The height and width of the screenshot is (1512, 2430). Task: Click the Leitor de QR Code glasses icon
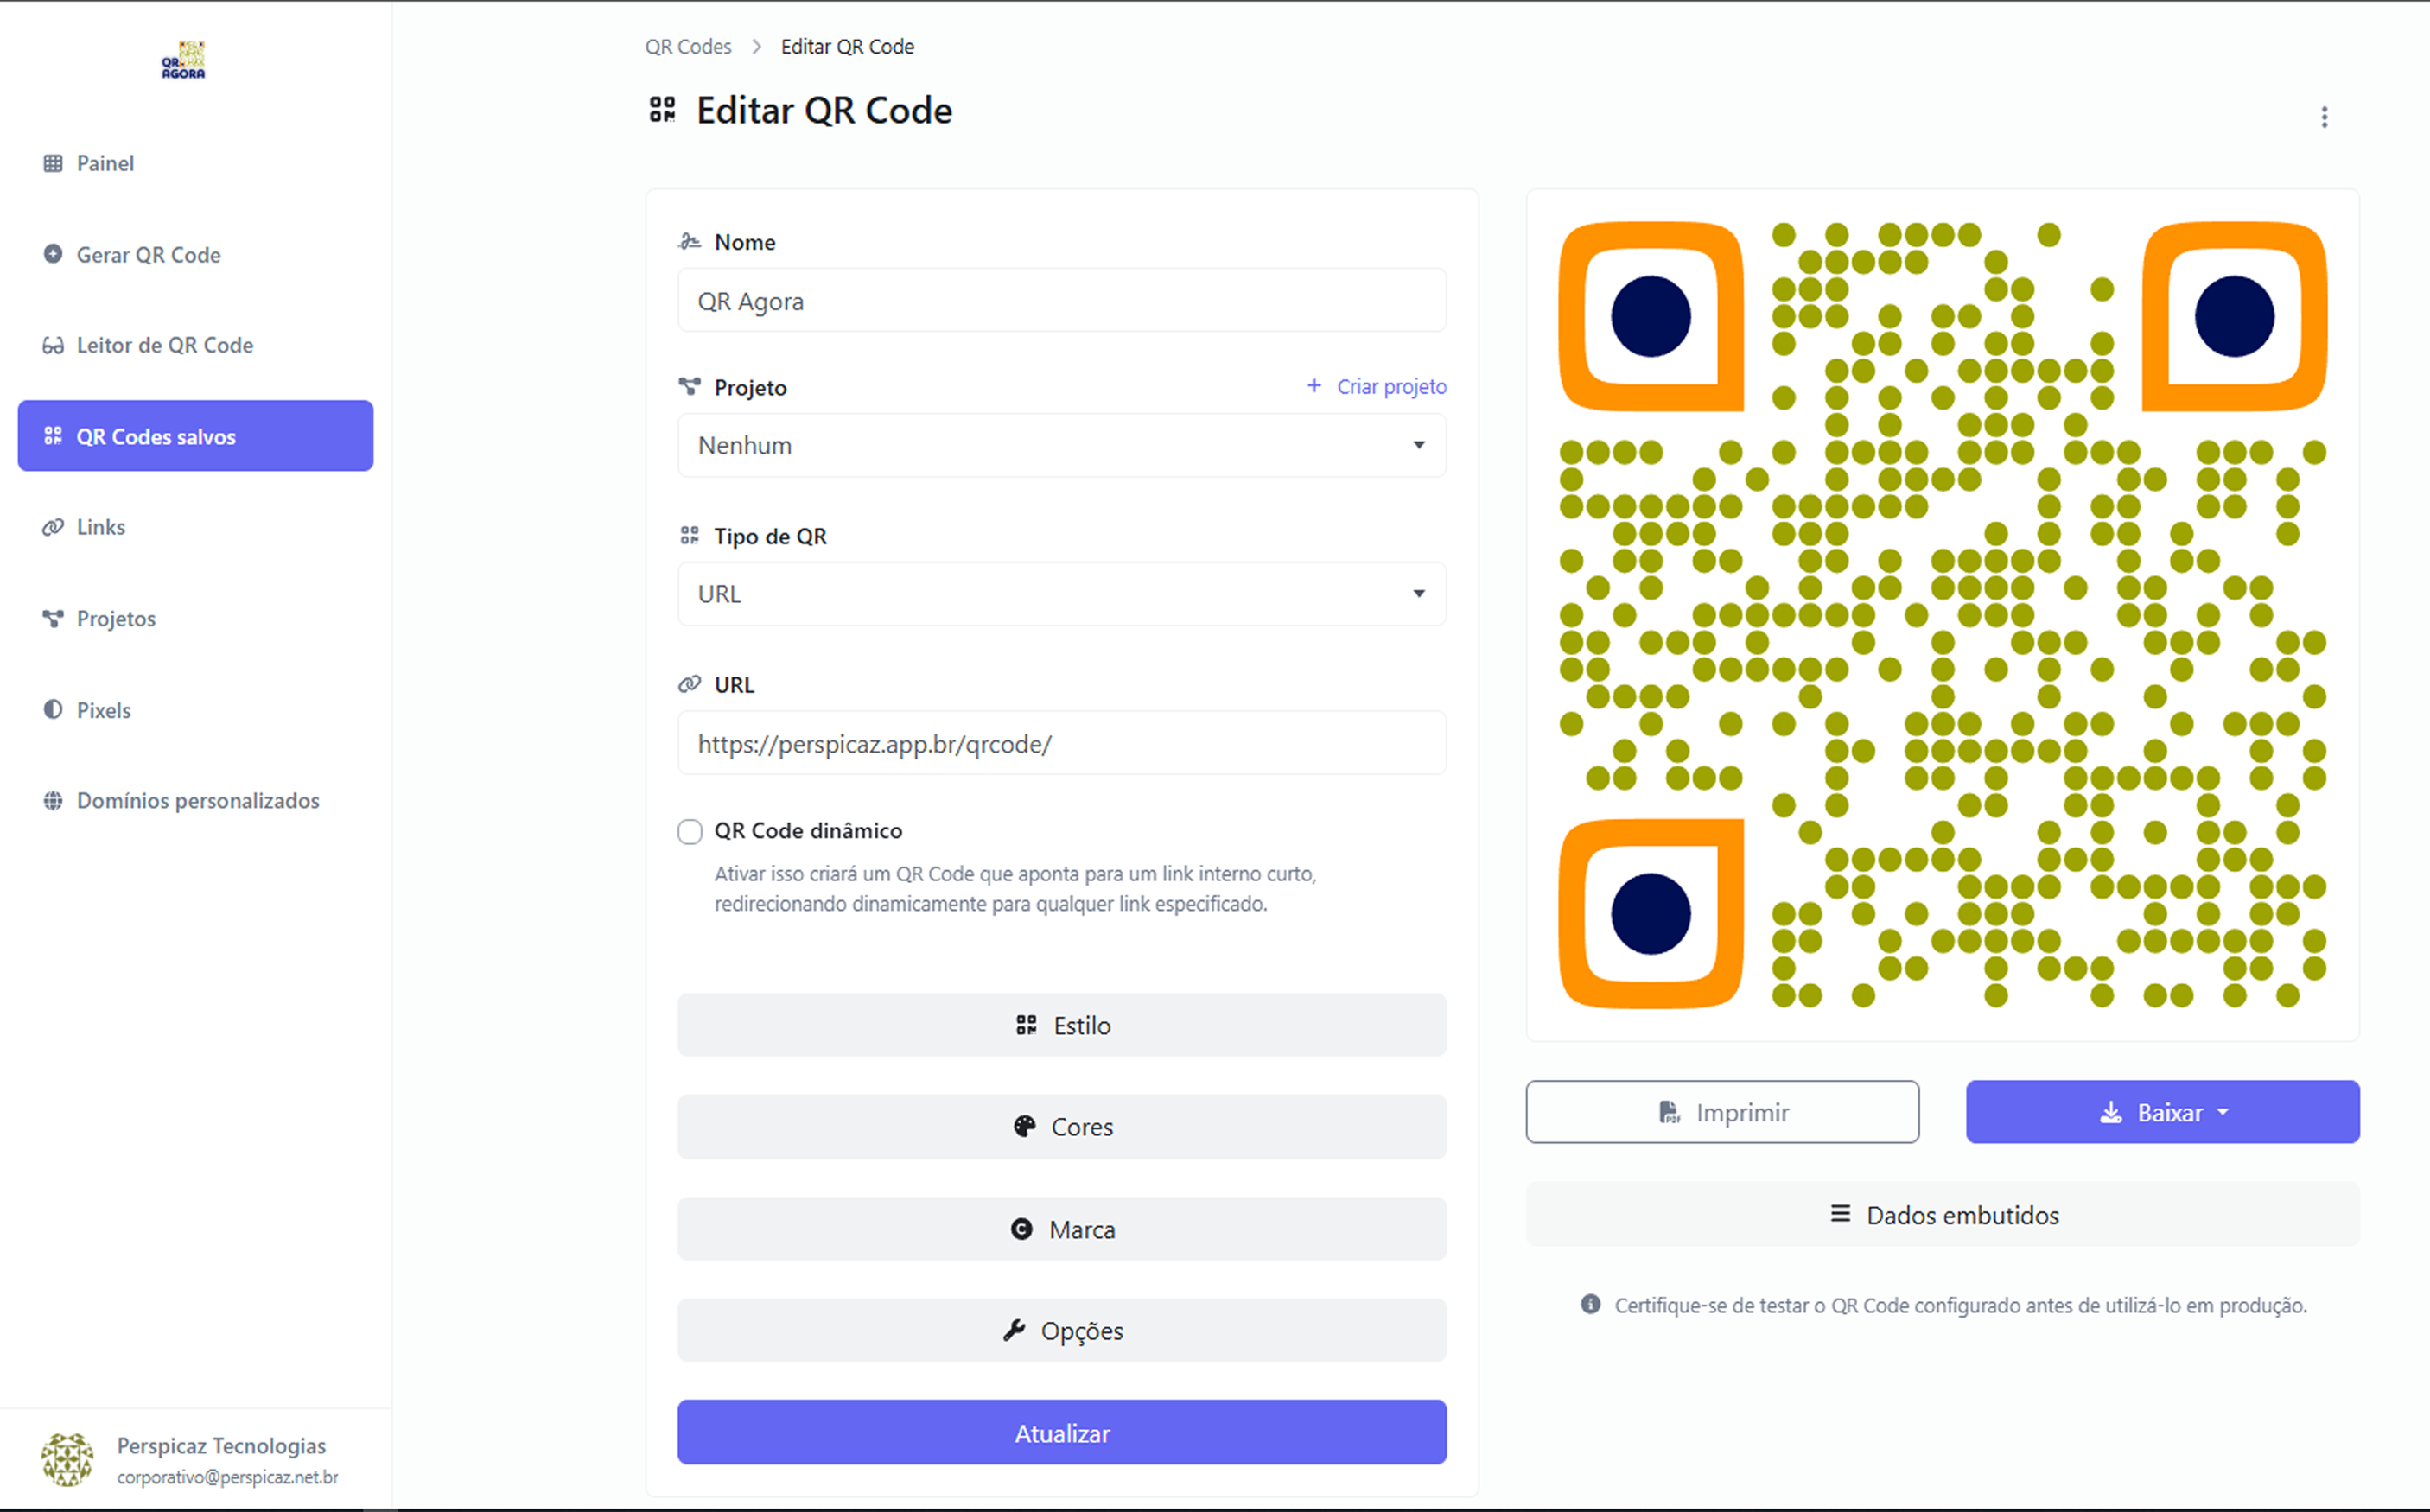pyautogui.click(x=53, y=346)
